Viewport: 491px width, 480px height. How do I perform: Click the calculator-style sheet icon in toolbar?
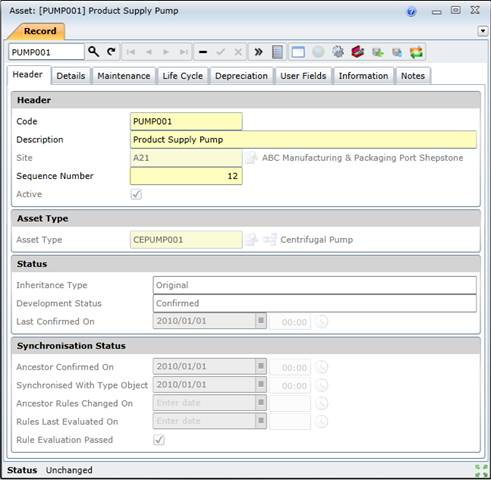(277, 52)
